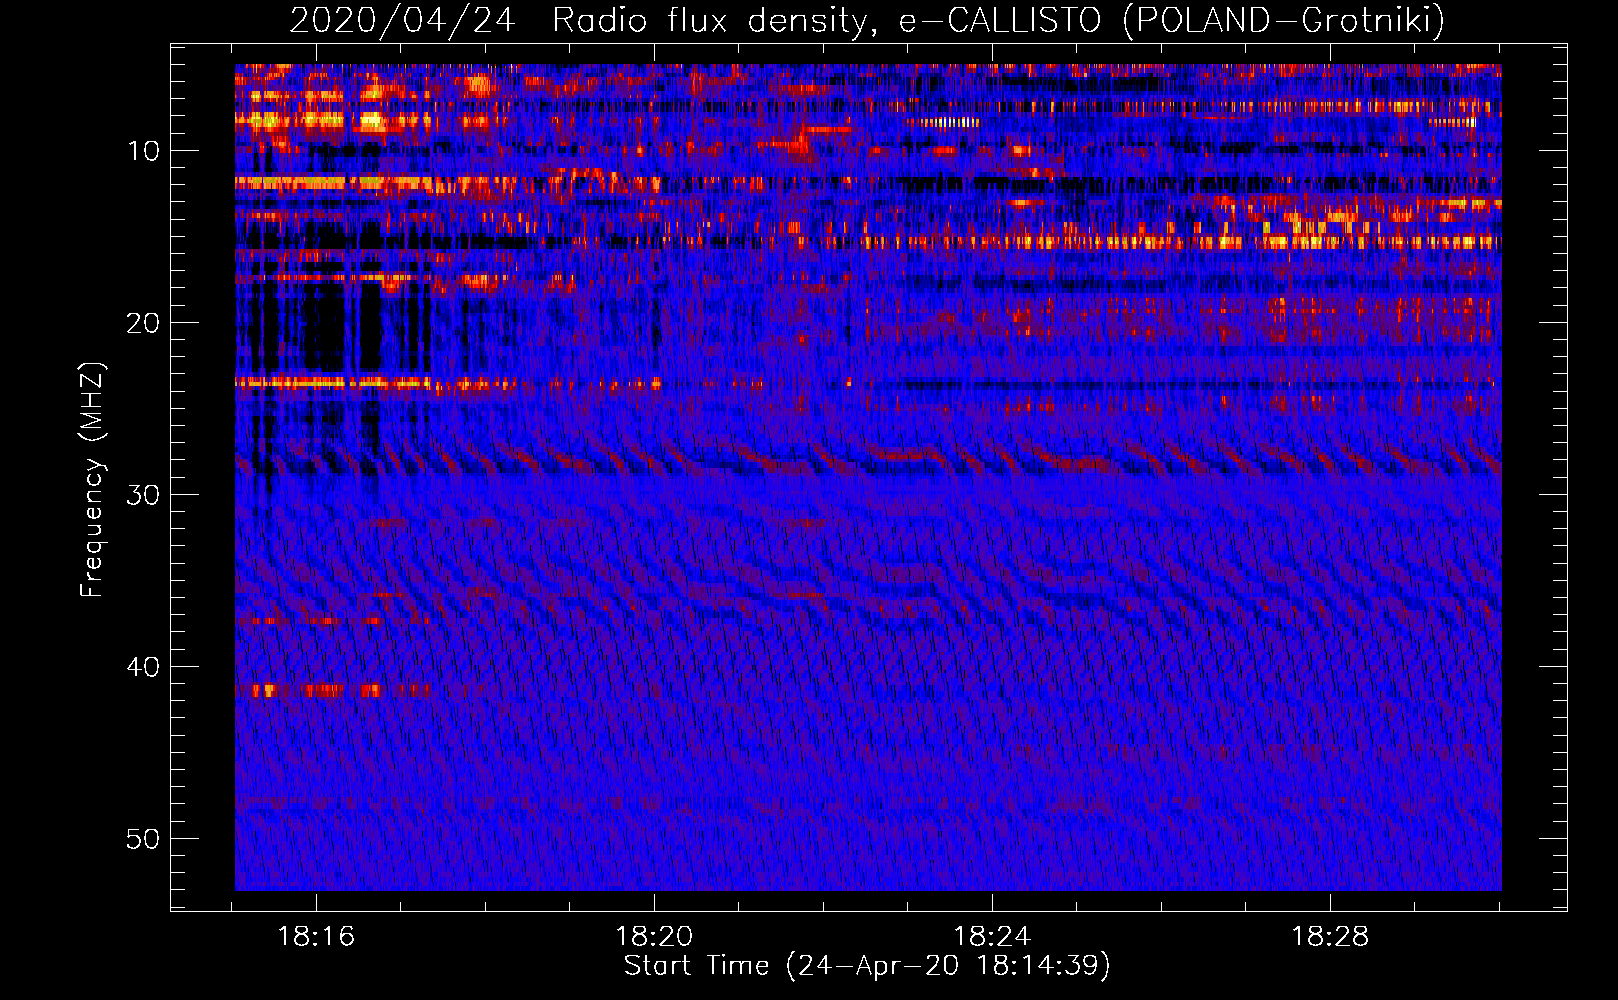The width and height of the screenshot is (1618, 1000).
Task: Click the 50 MHz frequency tick label
Action: [x=144, y=839]
